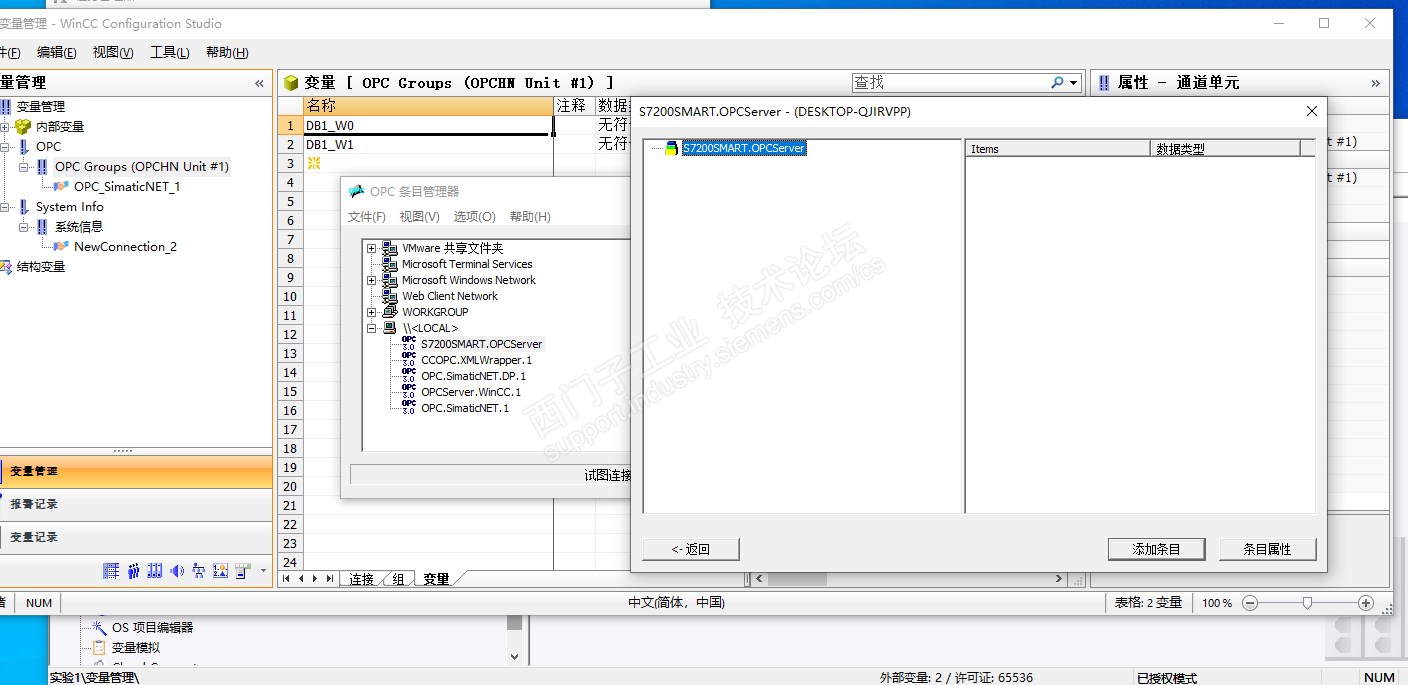Select row header 2 in variables table
Screen dimensions: 1408x685
click(290, 144)
